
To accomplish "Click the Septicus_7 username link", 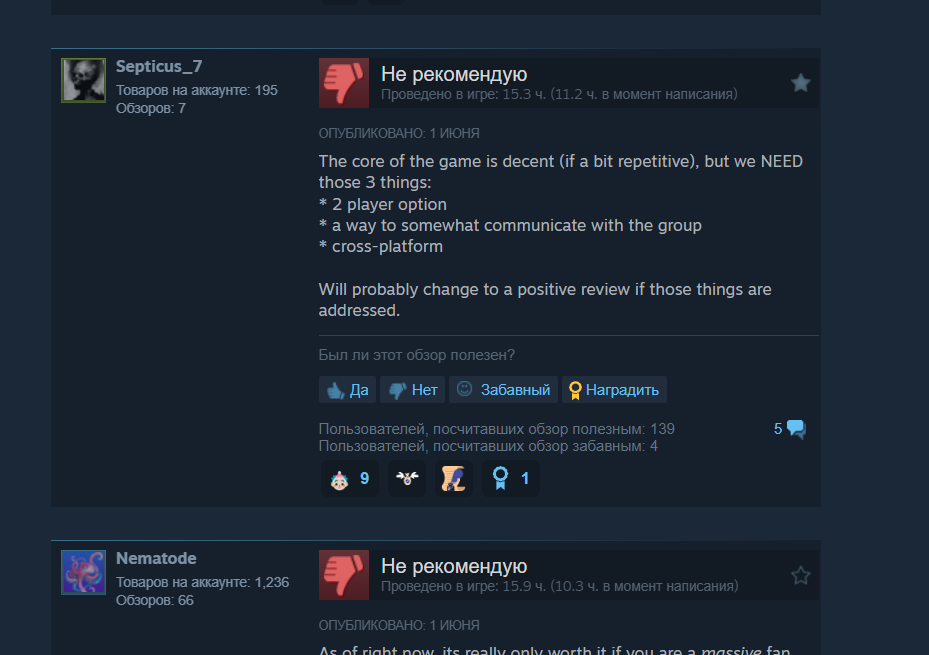I will [x=159, y=66].
